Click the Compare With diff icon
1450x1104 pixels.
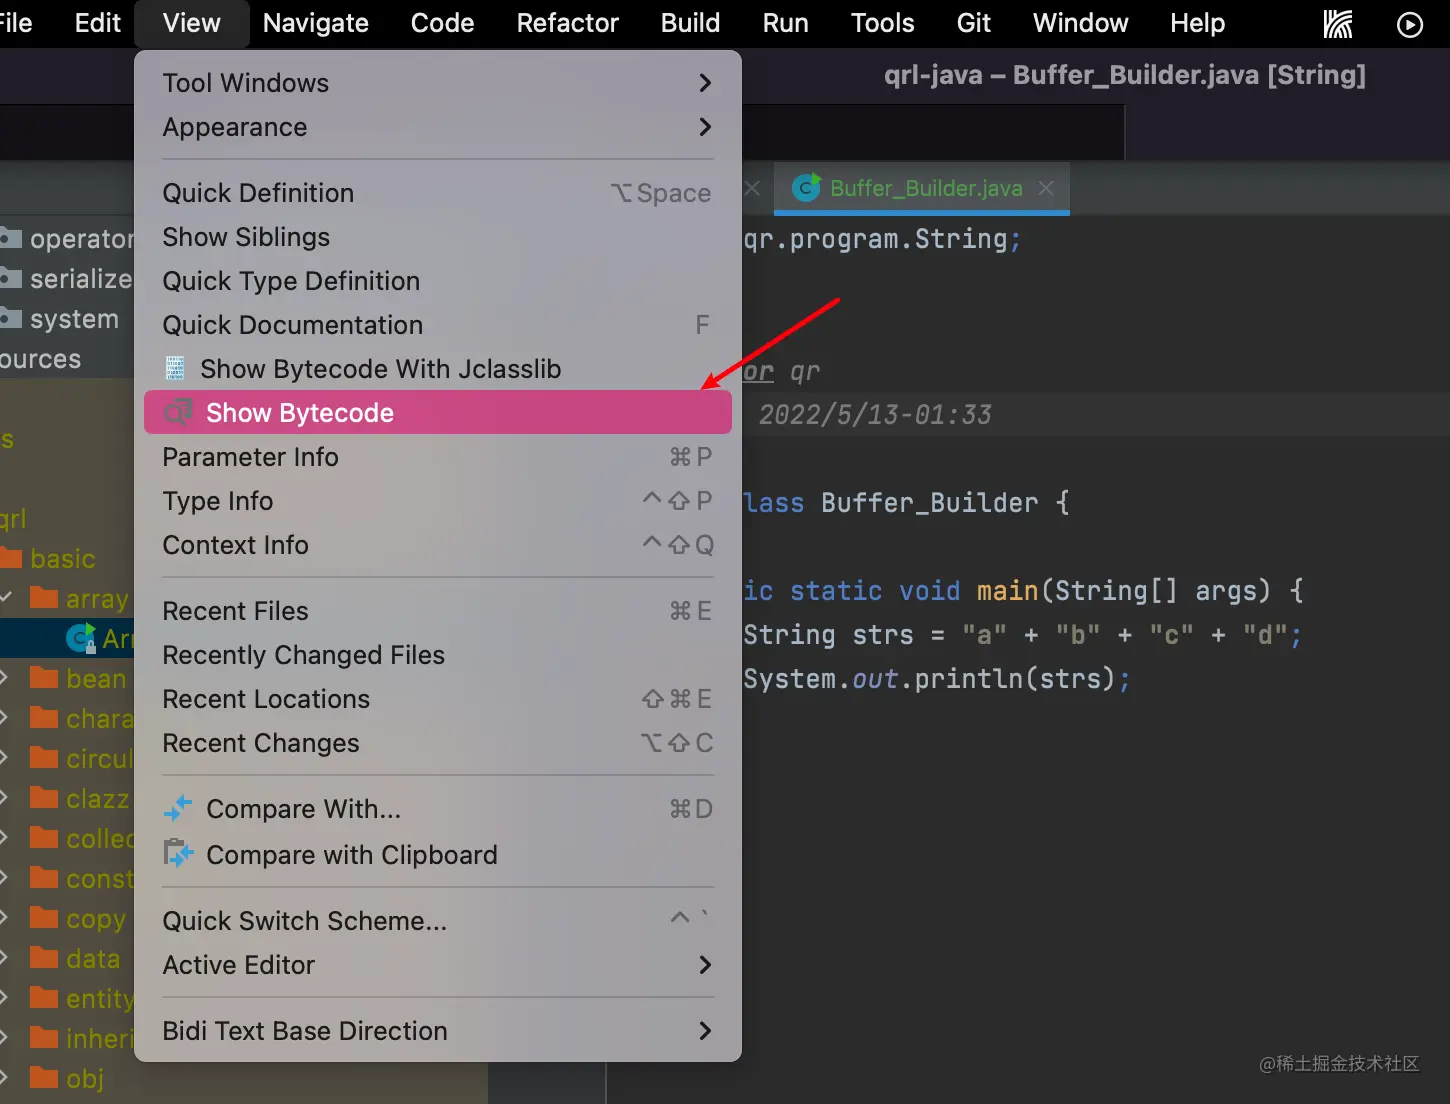click(178, 809)
